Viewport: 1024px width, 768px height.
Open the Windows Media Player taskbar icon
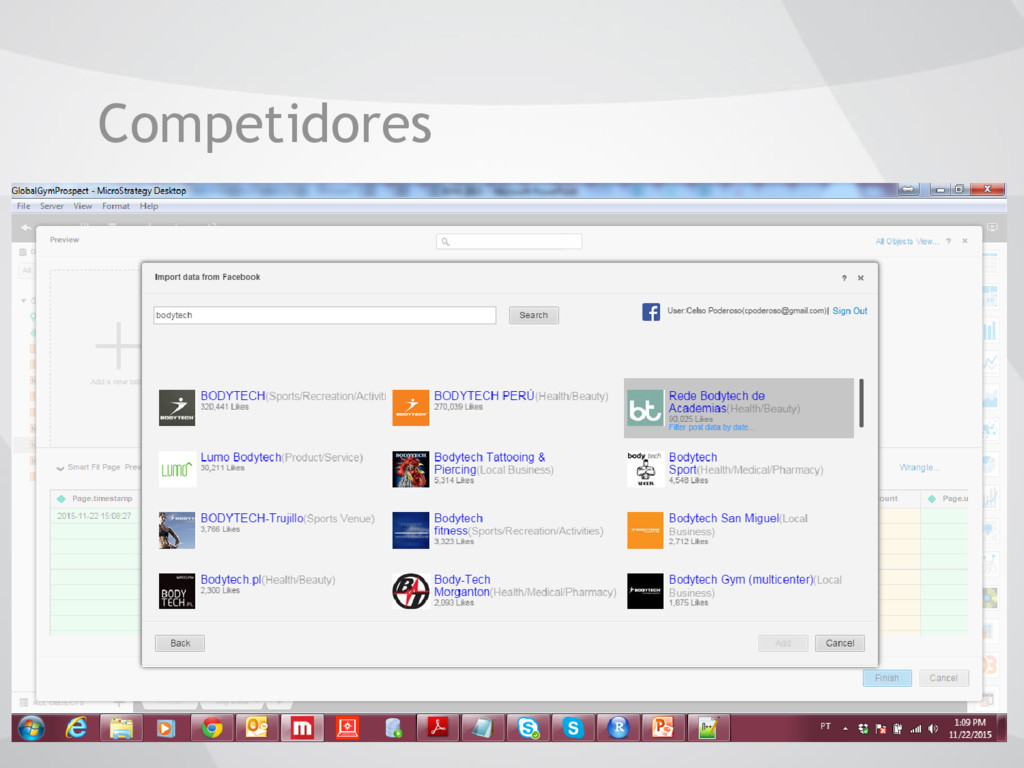(166, 728)
